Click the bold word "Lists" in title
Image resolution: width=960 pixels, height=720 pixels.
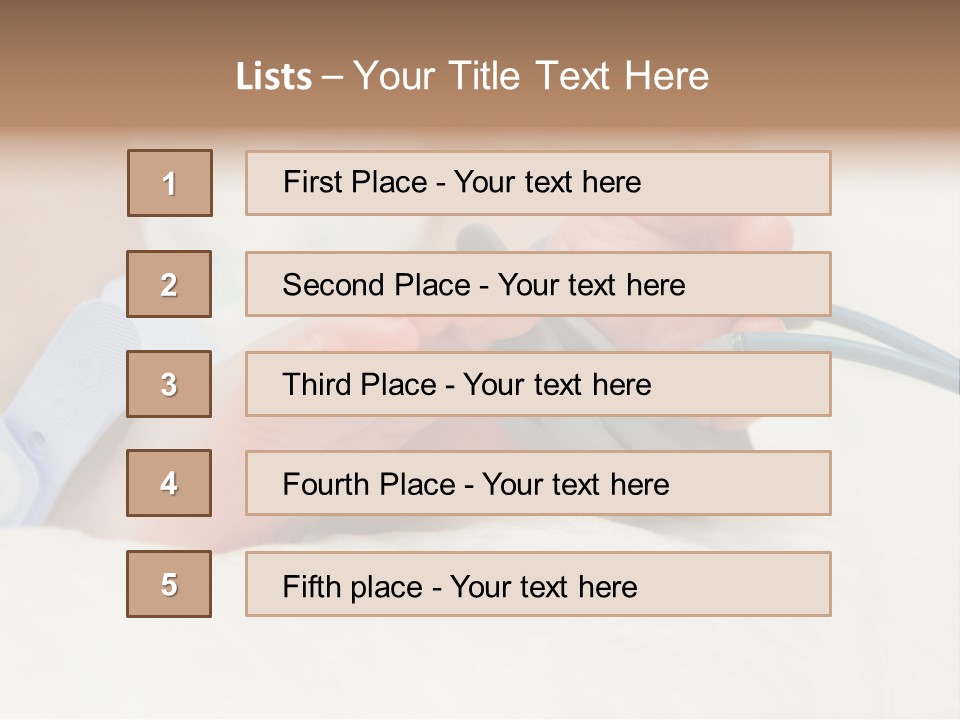click(x=273, y=76)
